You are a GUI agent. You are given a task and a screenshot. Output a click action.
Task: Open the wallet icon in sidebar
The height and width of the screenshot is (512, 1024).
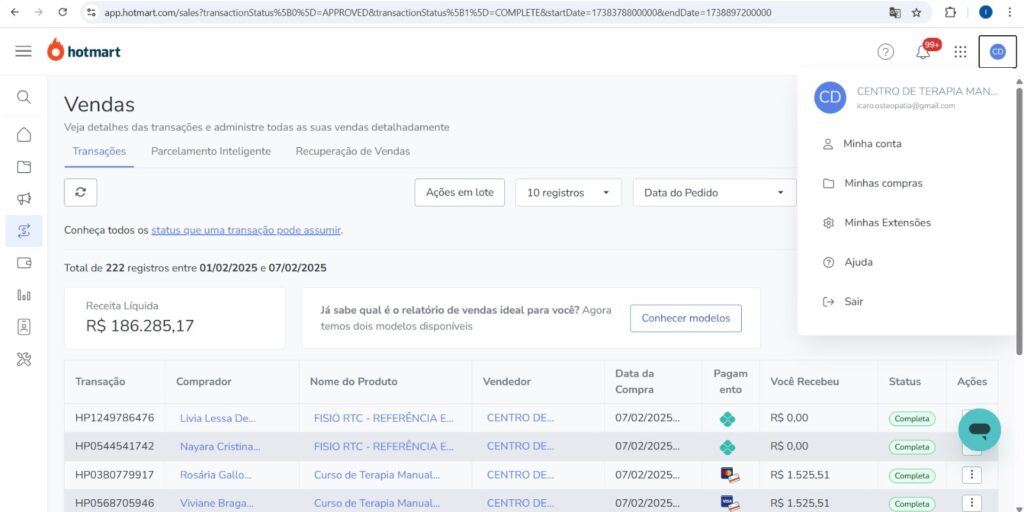(x=24, y=263)
